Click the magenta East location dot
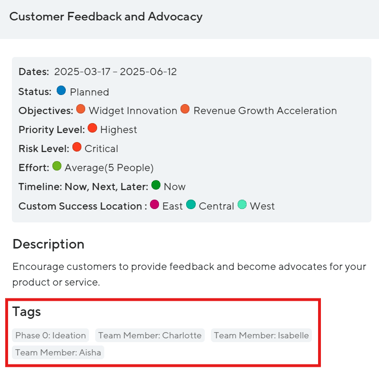 pos(154,204)
